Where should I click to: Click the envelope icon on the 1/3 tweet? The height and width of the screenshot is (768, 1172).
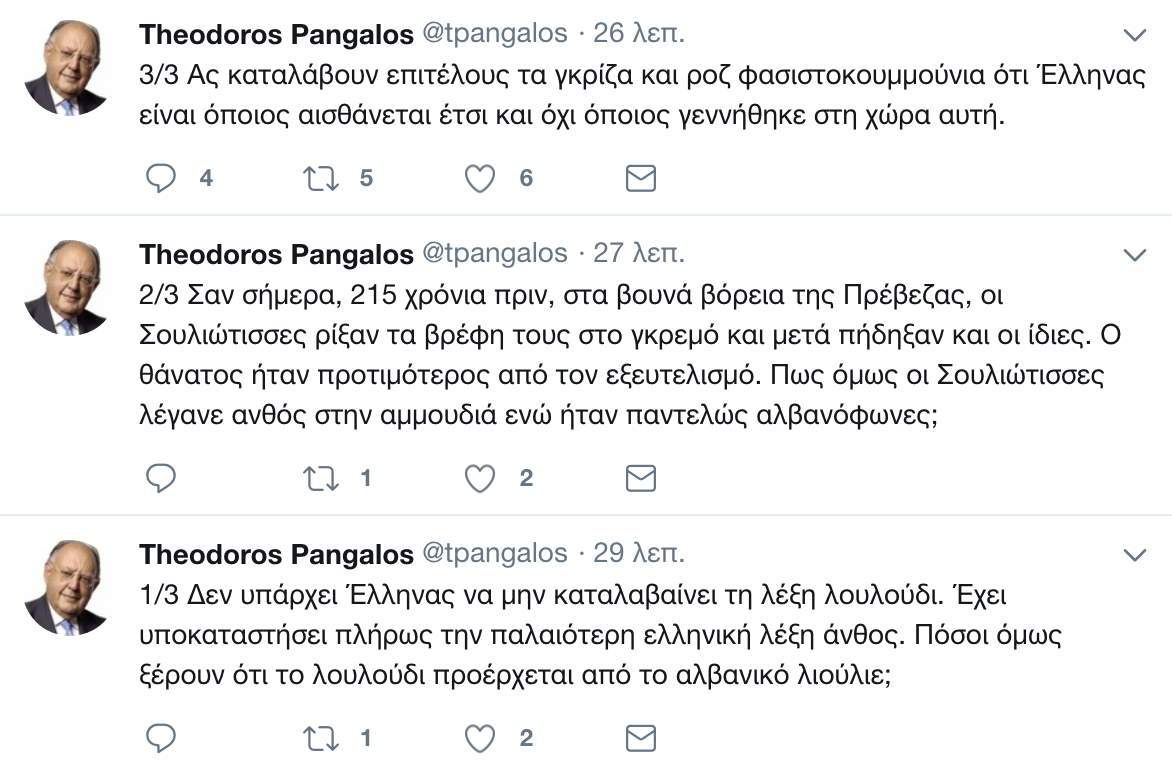[640, 739]
